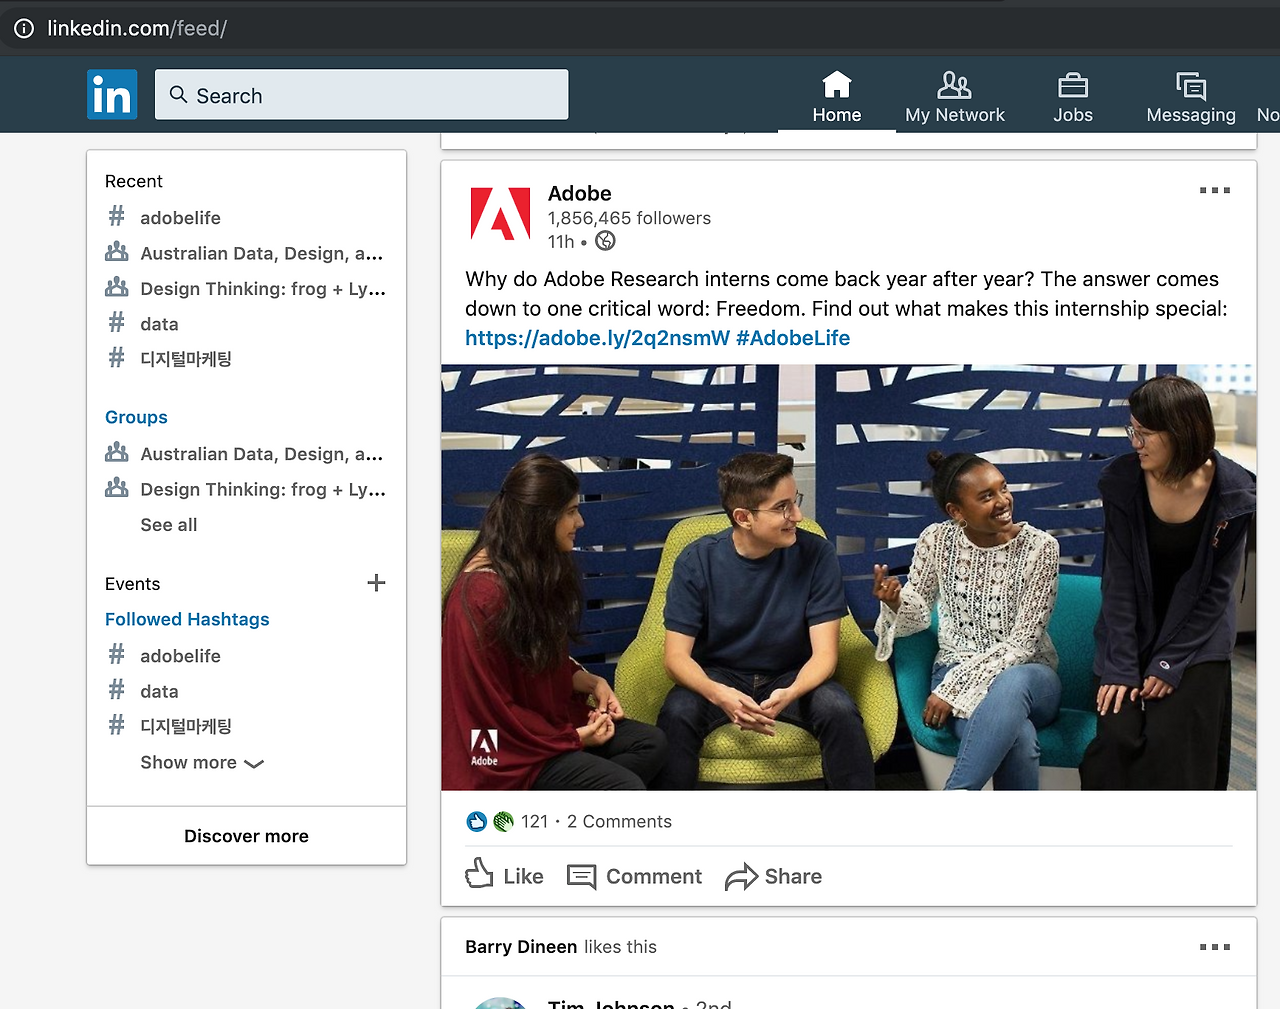The width and height of the screenshot is (1280, 1009).
Task: Click the Events label
Action: (x=132, y=584)
